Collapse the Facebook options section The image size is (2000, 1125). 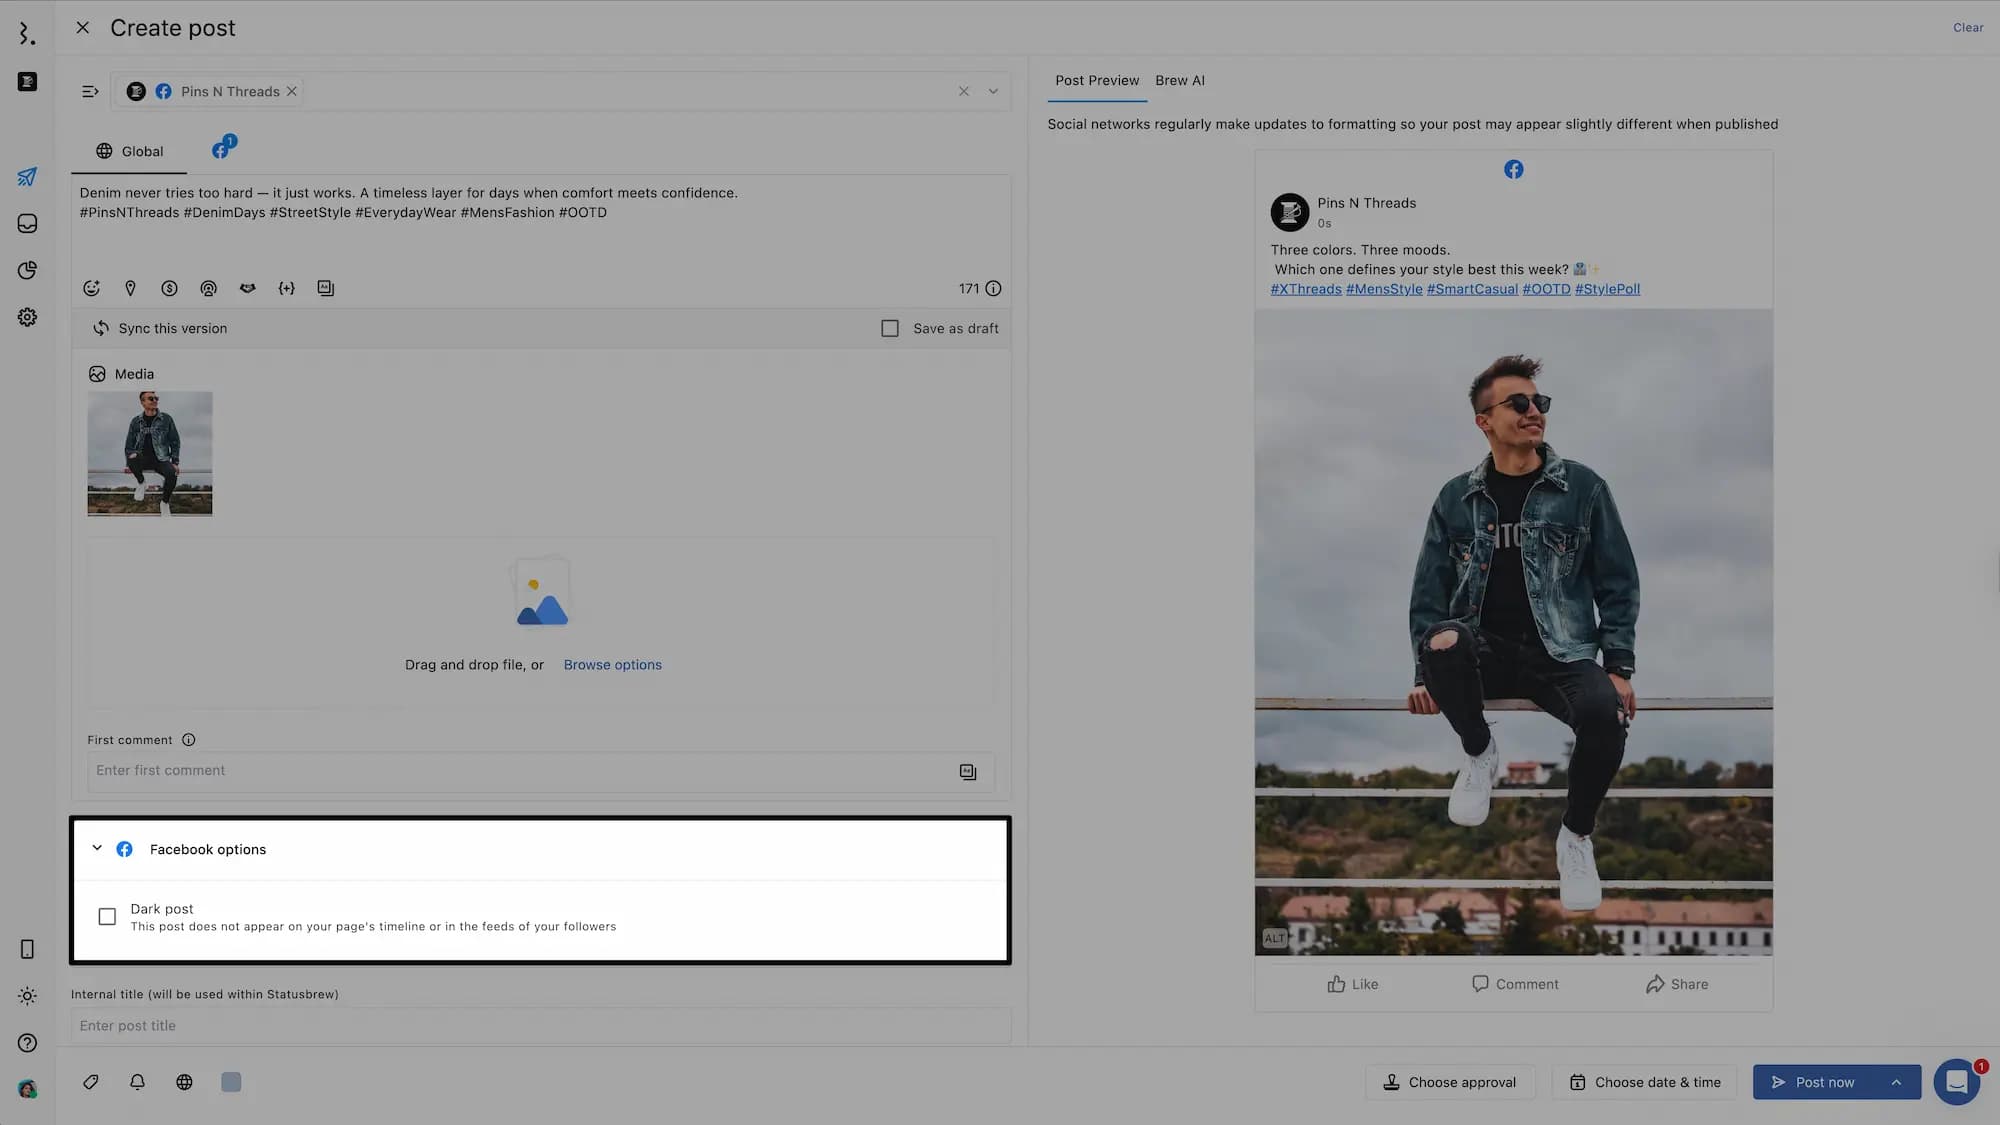click(97, 848)
